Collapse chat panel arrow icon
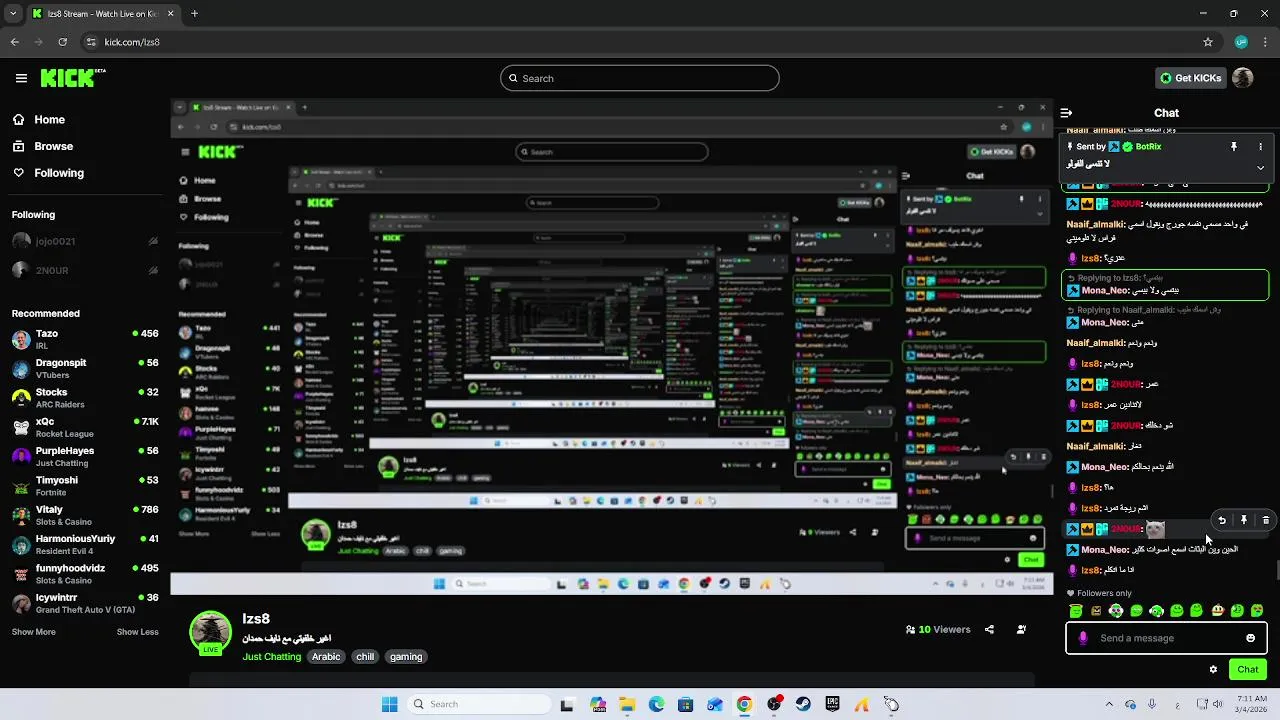Screen dimensions: 1280x720 pyautogui.click(x=1066, y=113)
